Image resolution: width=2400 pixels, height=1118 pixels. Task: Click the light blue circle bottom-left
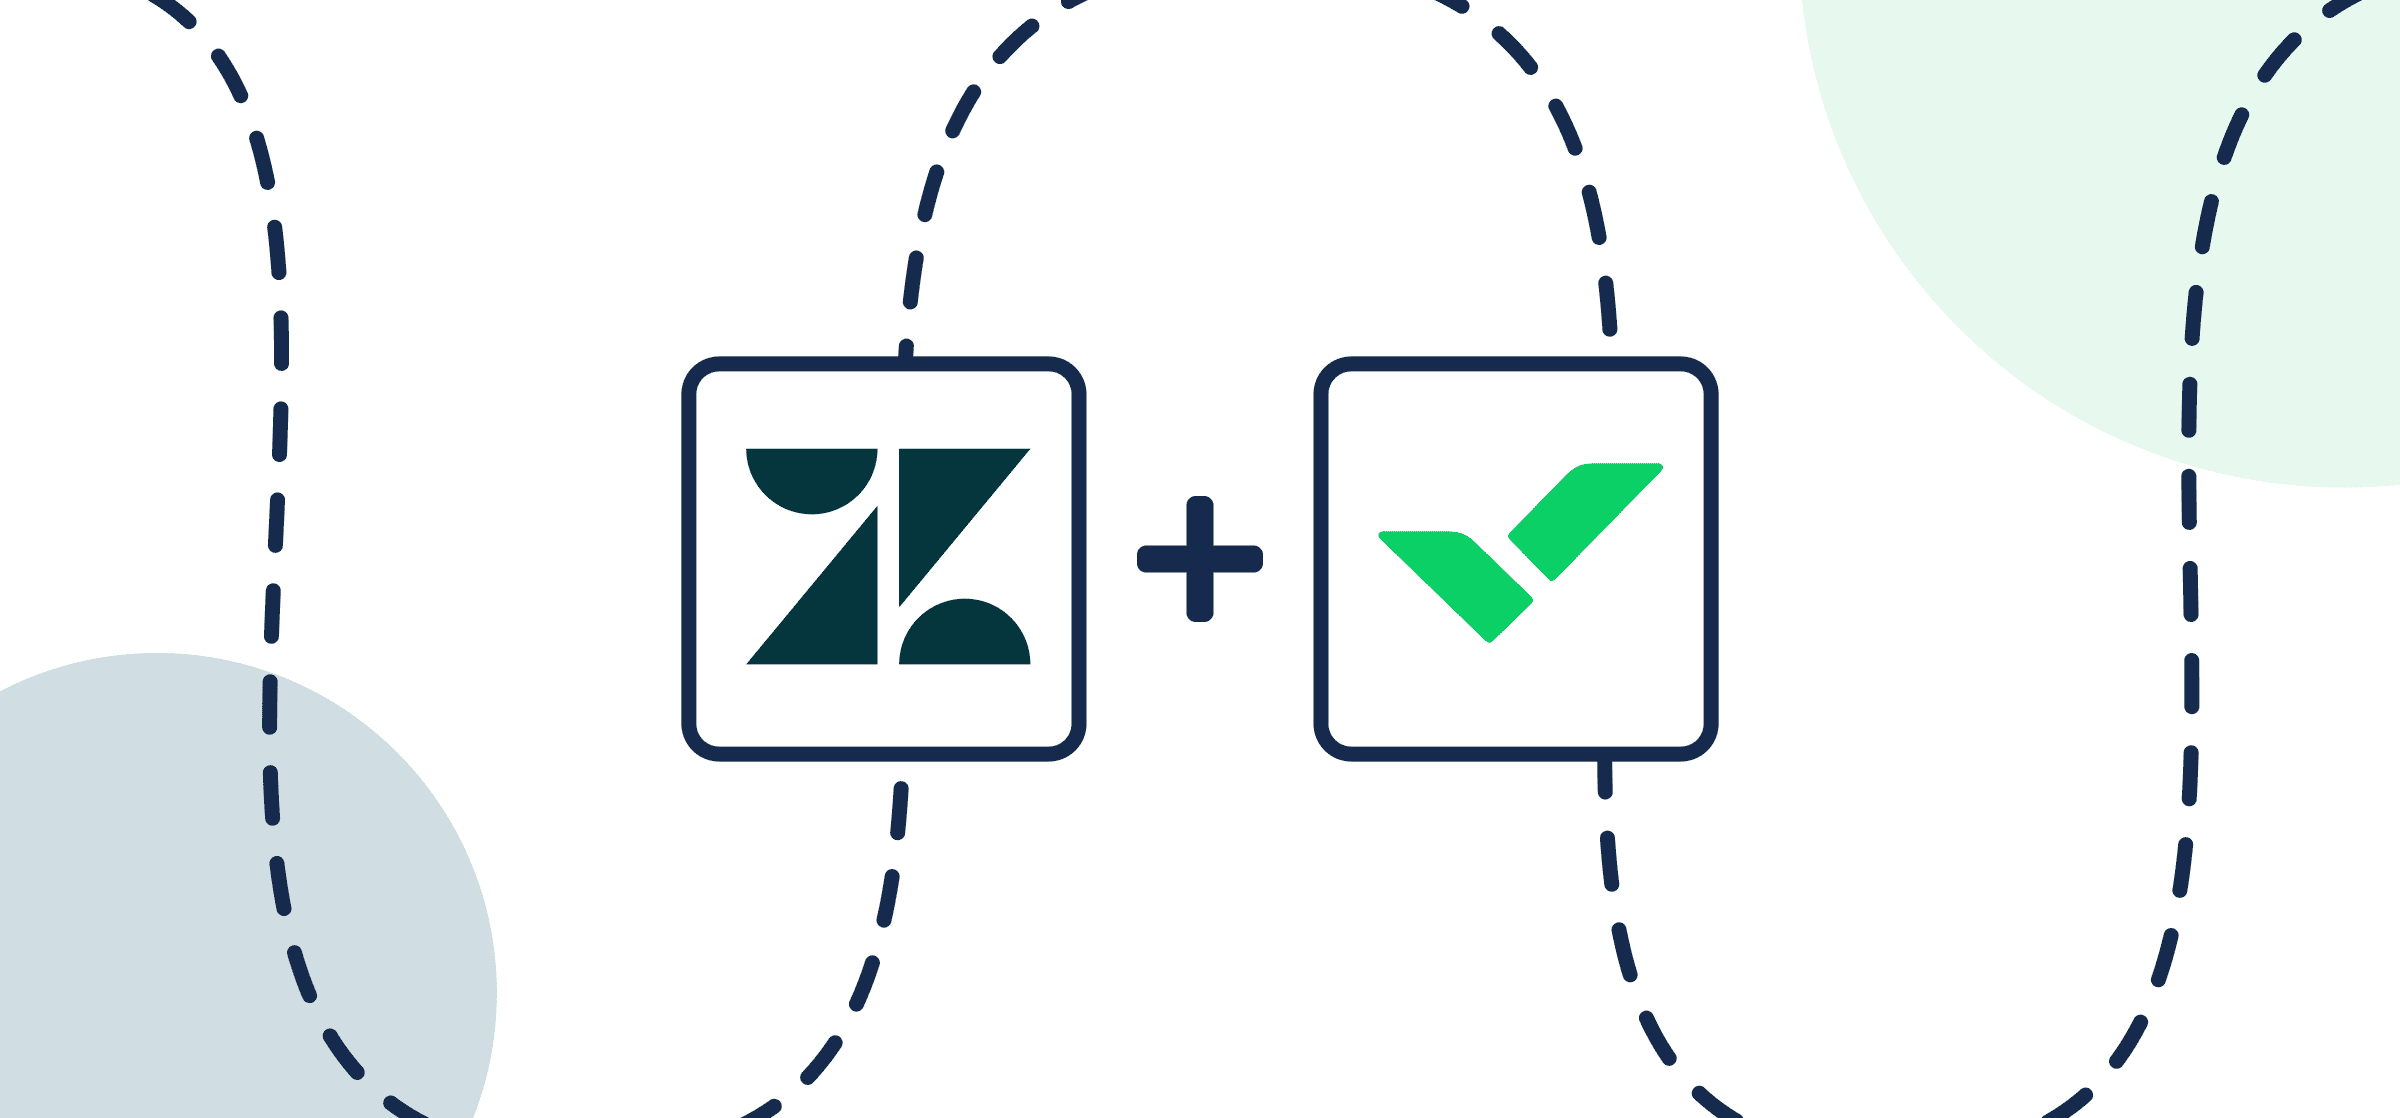pos(153,950)
